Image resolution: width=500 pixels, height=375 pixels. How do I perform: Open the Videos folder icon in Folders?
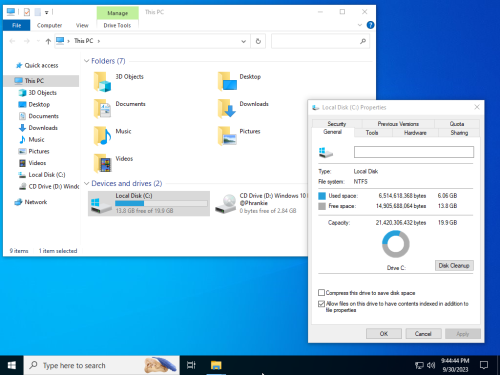[x=102, y=163]
